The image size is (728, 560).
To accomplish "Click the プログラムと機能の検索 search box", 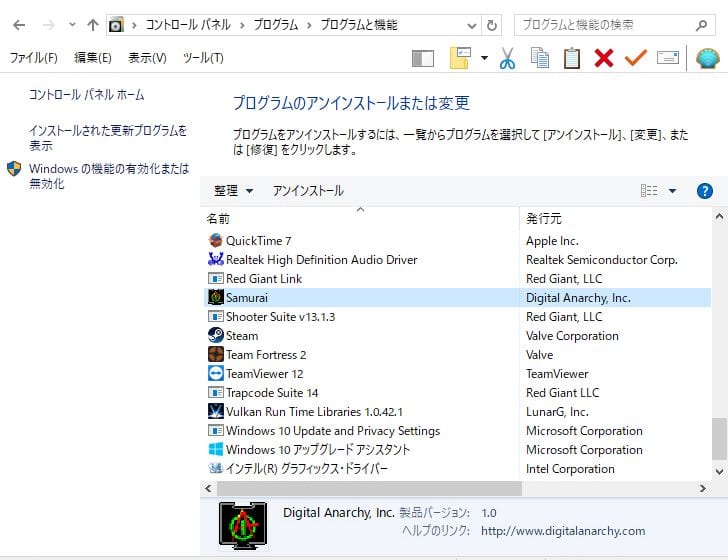I will pos(615,25).
